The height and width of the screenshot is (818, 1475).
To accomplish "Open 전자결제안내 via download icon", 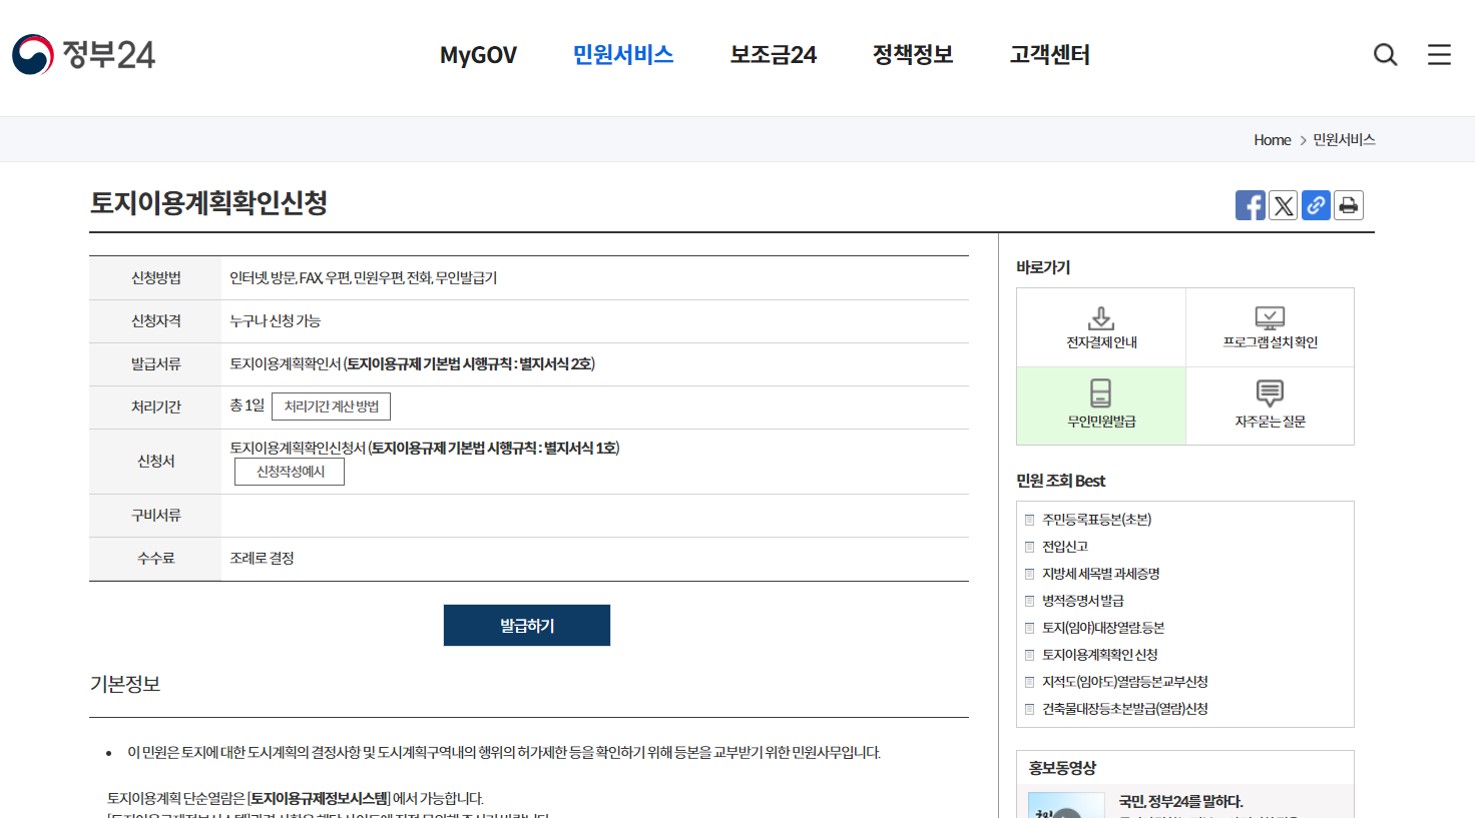I will pyautogui.click(x=1100, y=325).
